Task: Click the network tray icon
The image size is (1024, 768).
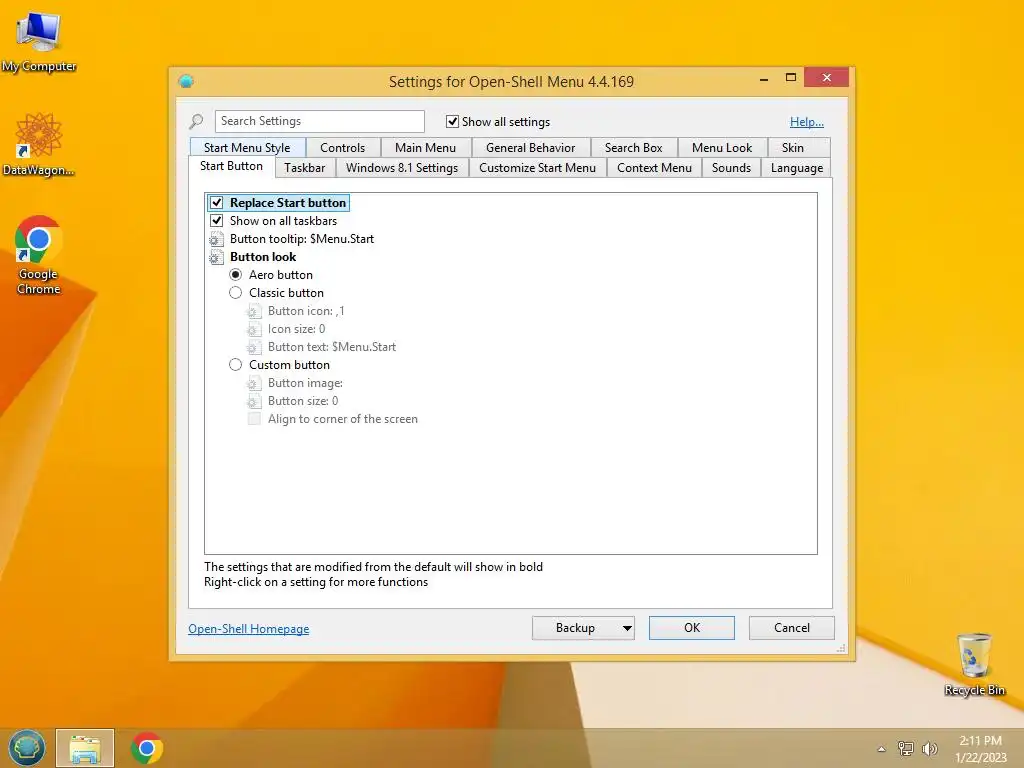Action: coord(905,748)
